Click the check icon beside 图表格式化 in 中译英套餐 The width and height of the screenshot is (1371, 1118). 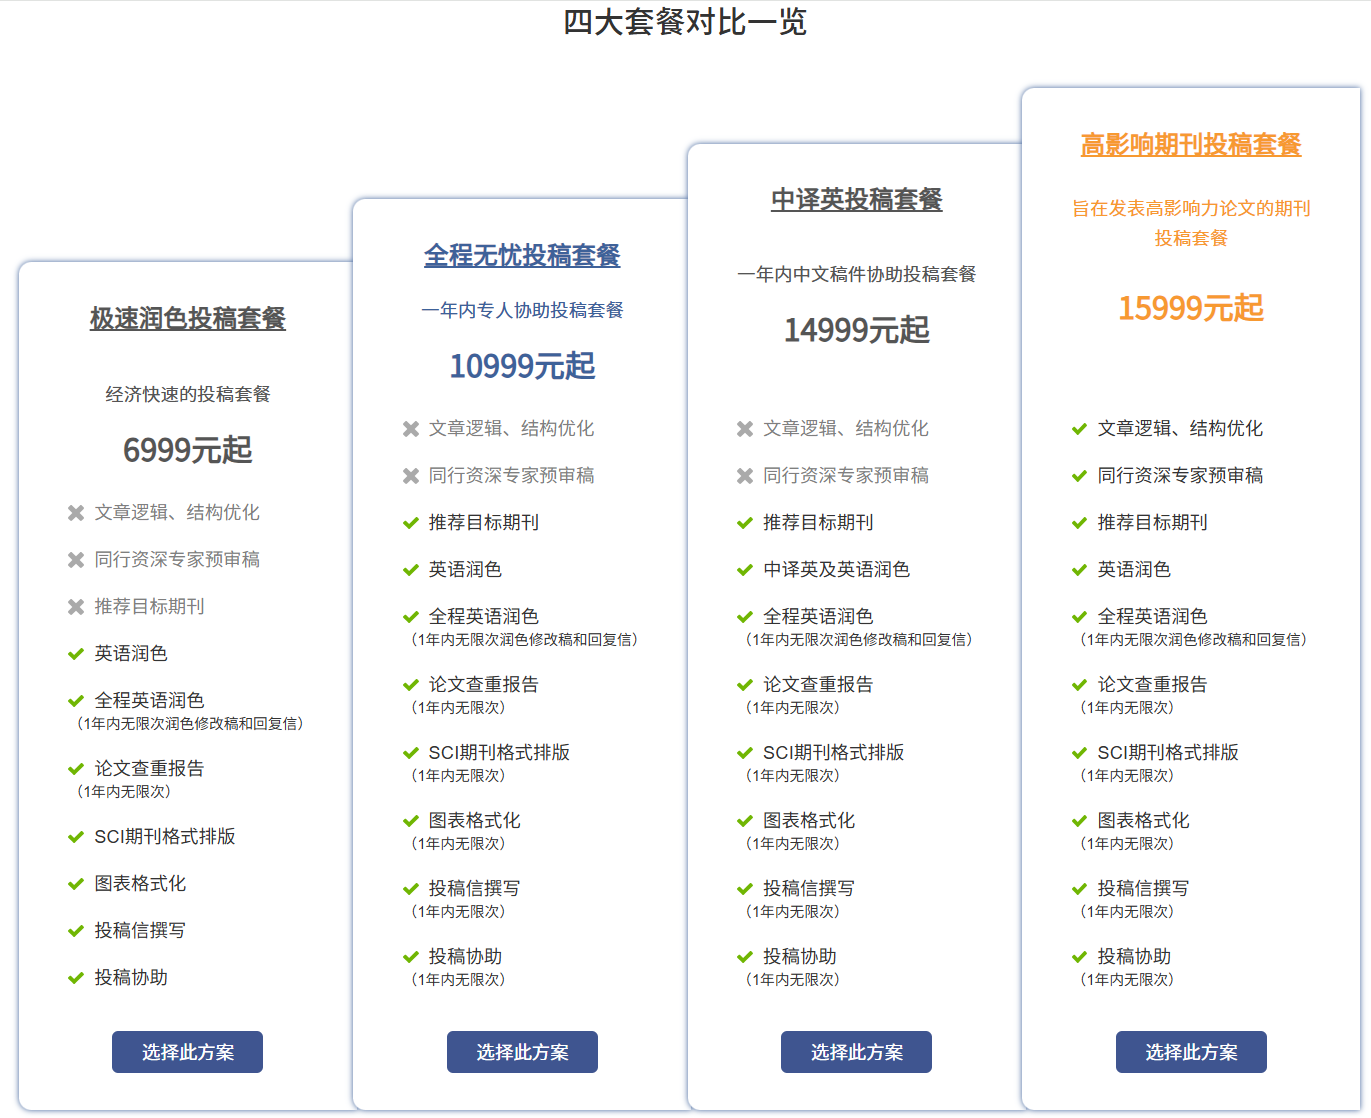point(745,821)
